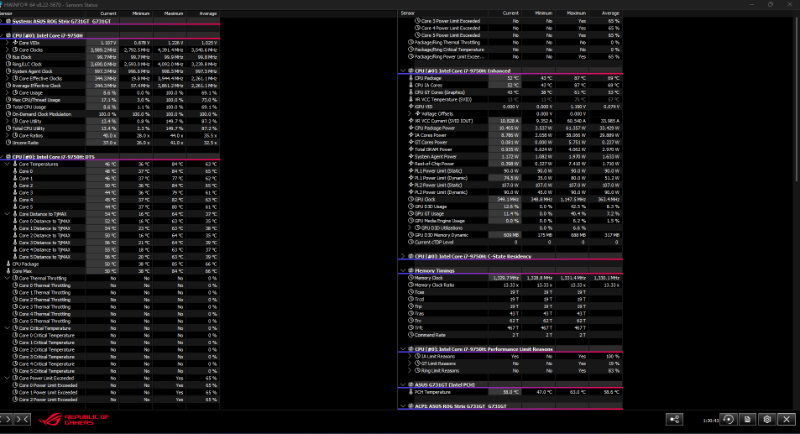The height and width of the screenshot is (434, 800).
Task: Click the collapse-all arrows button in bottom bar
Action: point(23,419)
